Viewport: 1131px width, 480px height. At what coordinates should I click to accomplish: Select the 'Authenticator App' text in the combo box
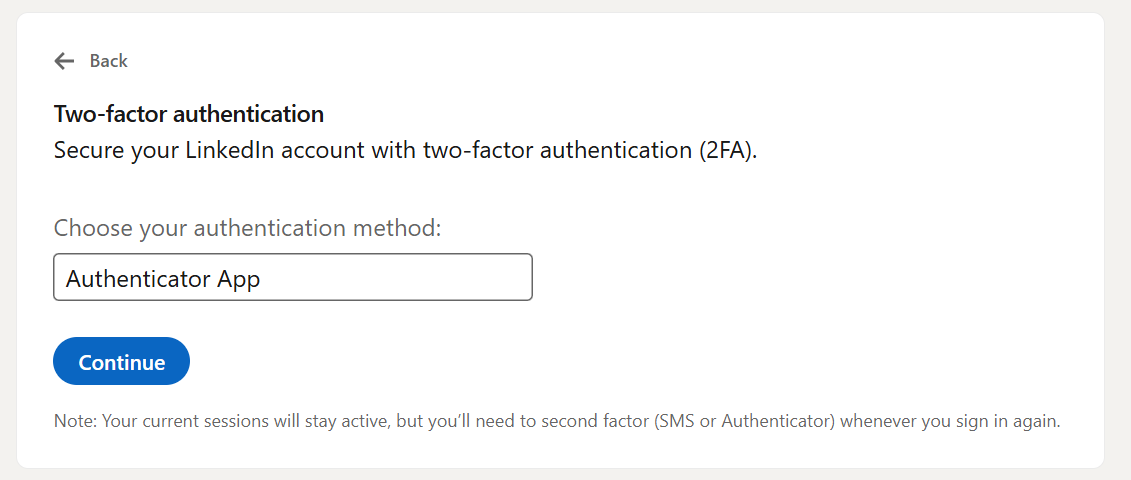163,278
